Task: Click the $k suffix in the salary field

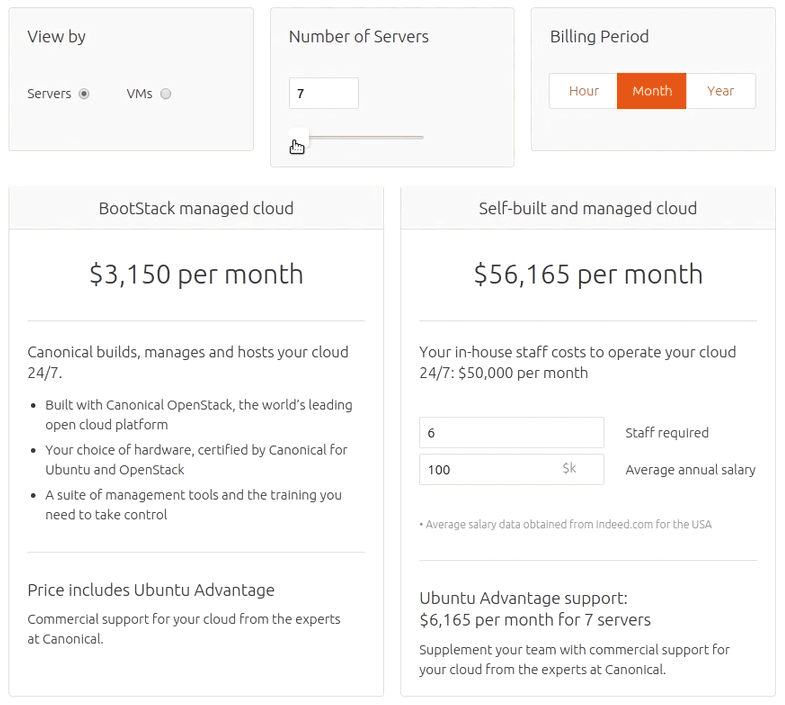Action: [x=570, y=469]
